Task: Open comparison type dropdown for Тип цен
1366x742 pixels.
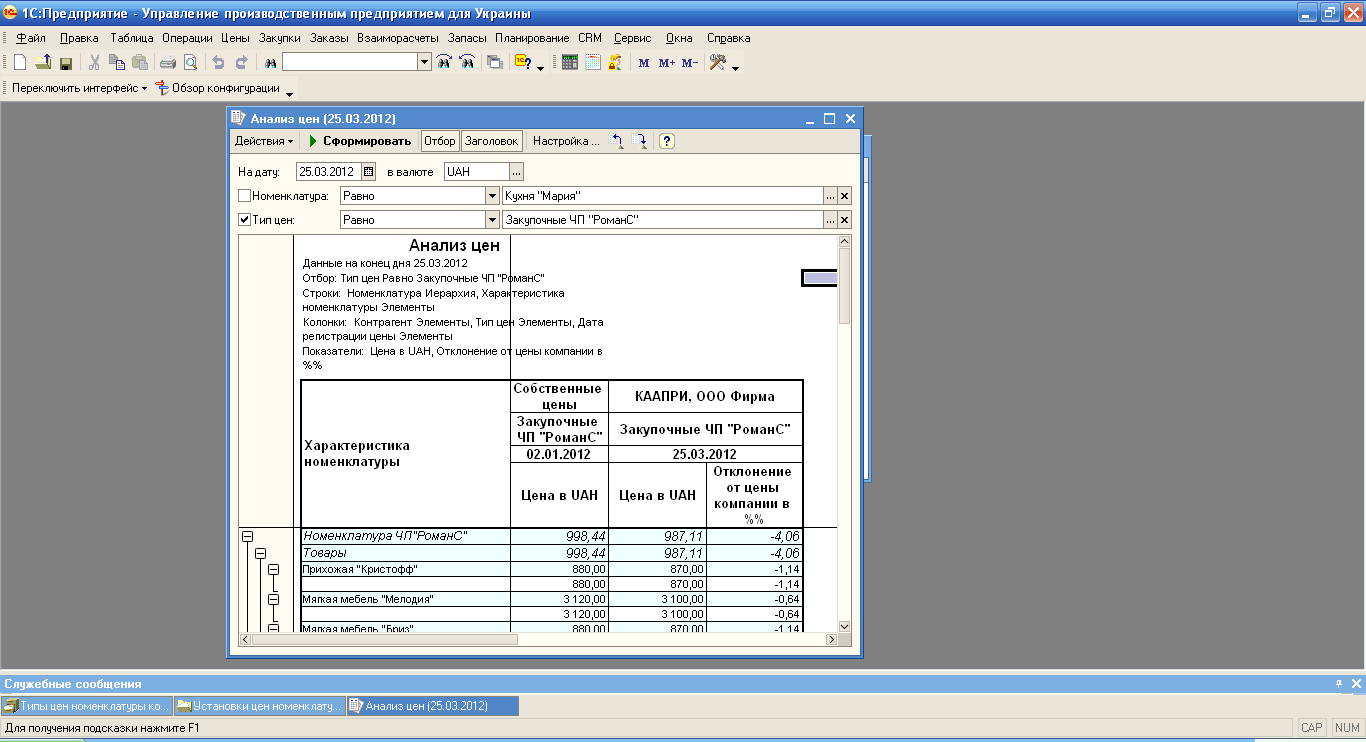Action: point(492,220)
